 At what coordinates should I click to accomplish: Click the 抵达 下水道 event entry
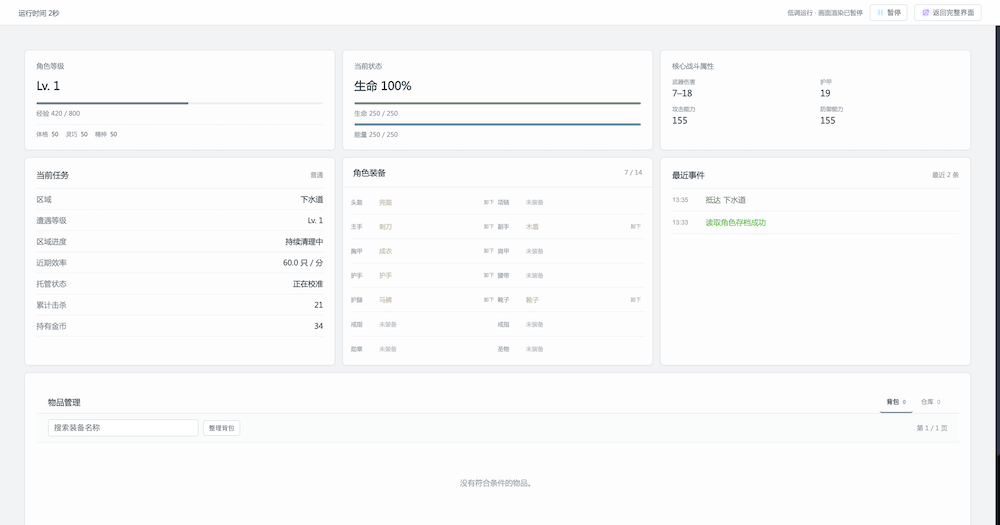pos(725,200)
